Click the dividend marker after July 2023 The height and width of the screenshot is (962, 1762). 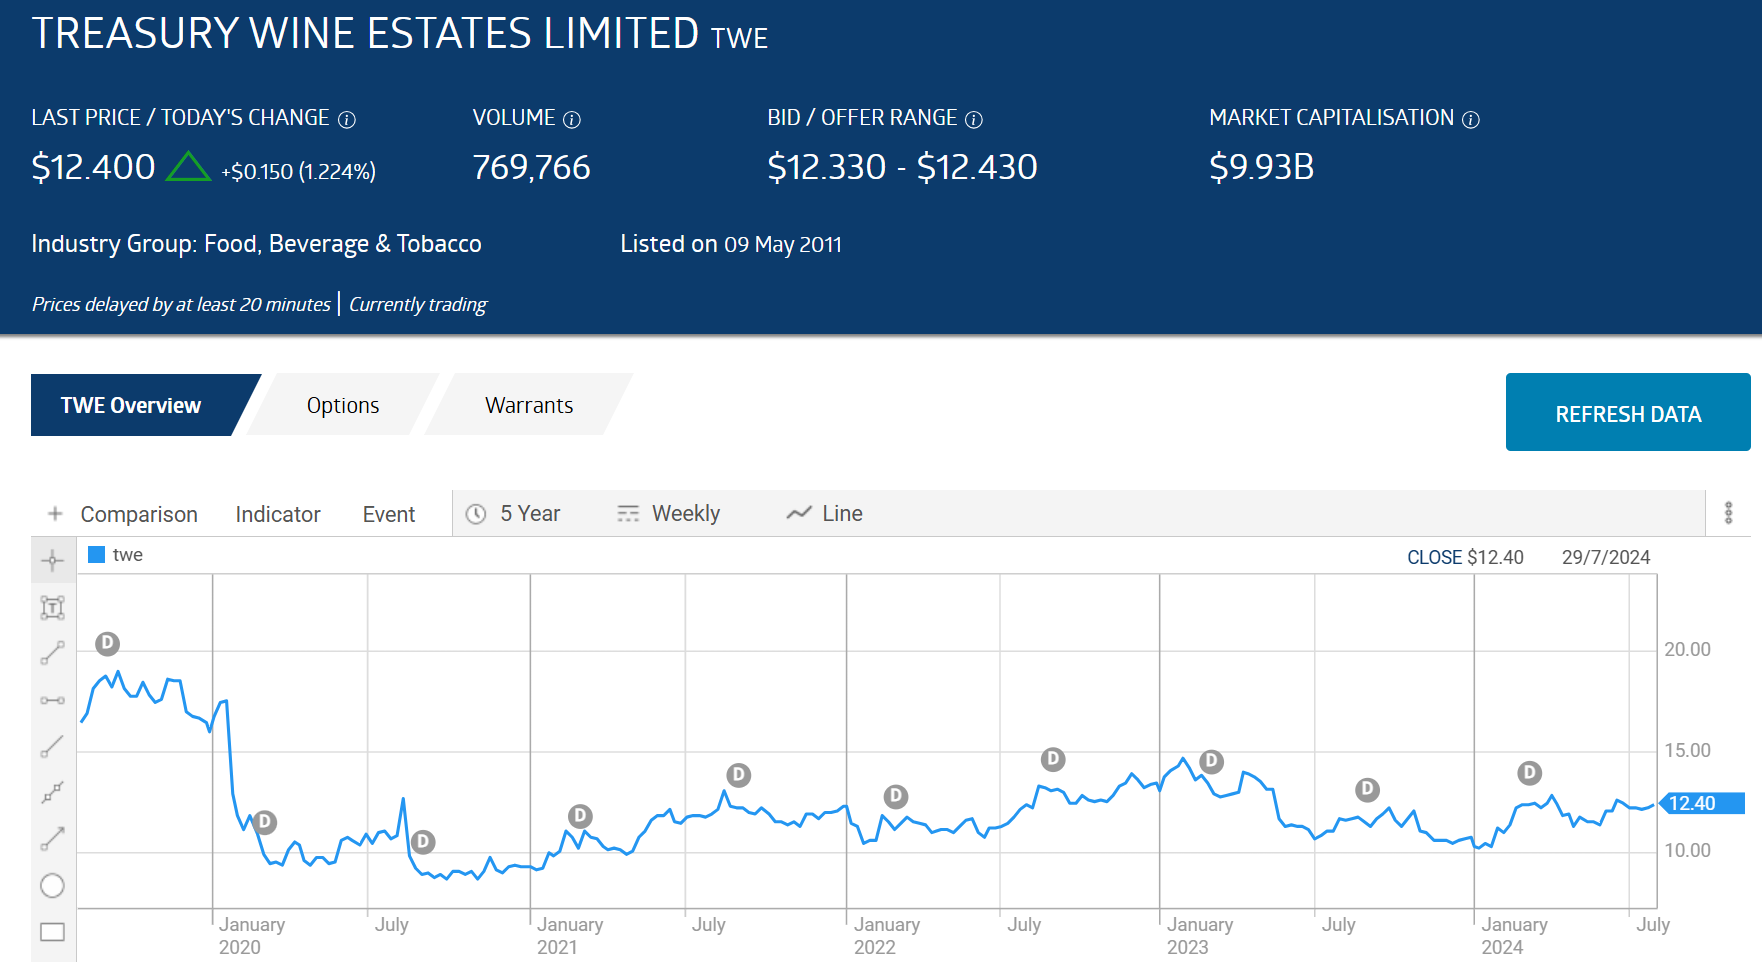(1367, 790)
